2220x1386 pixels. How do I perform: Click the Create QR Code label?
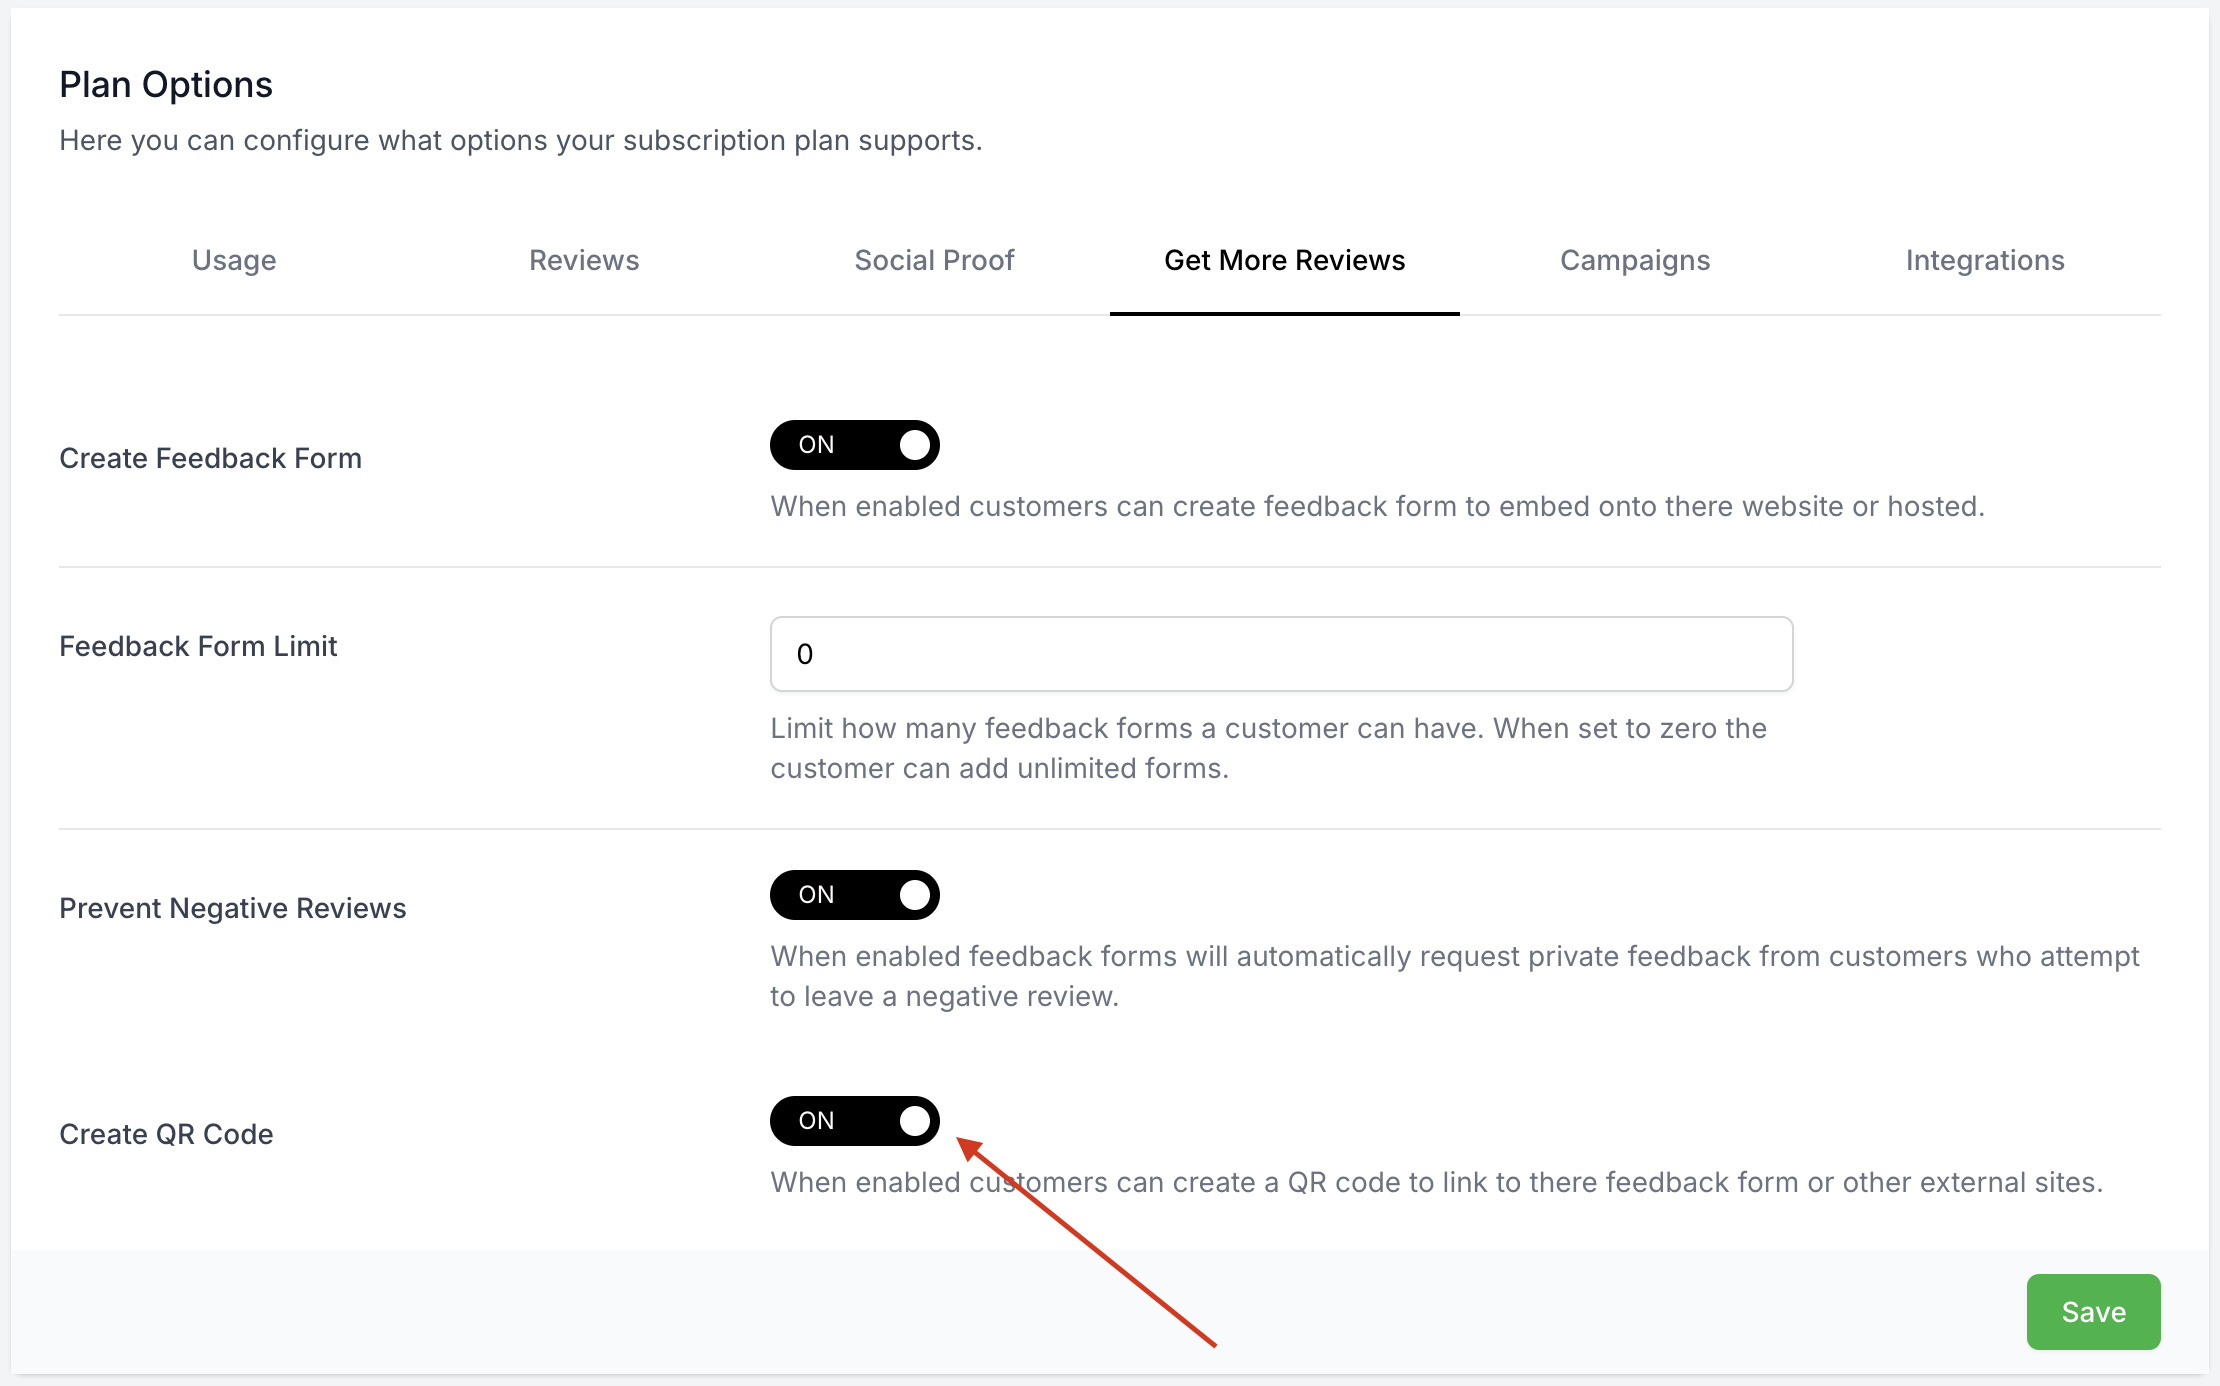pos(166,1134)
